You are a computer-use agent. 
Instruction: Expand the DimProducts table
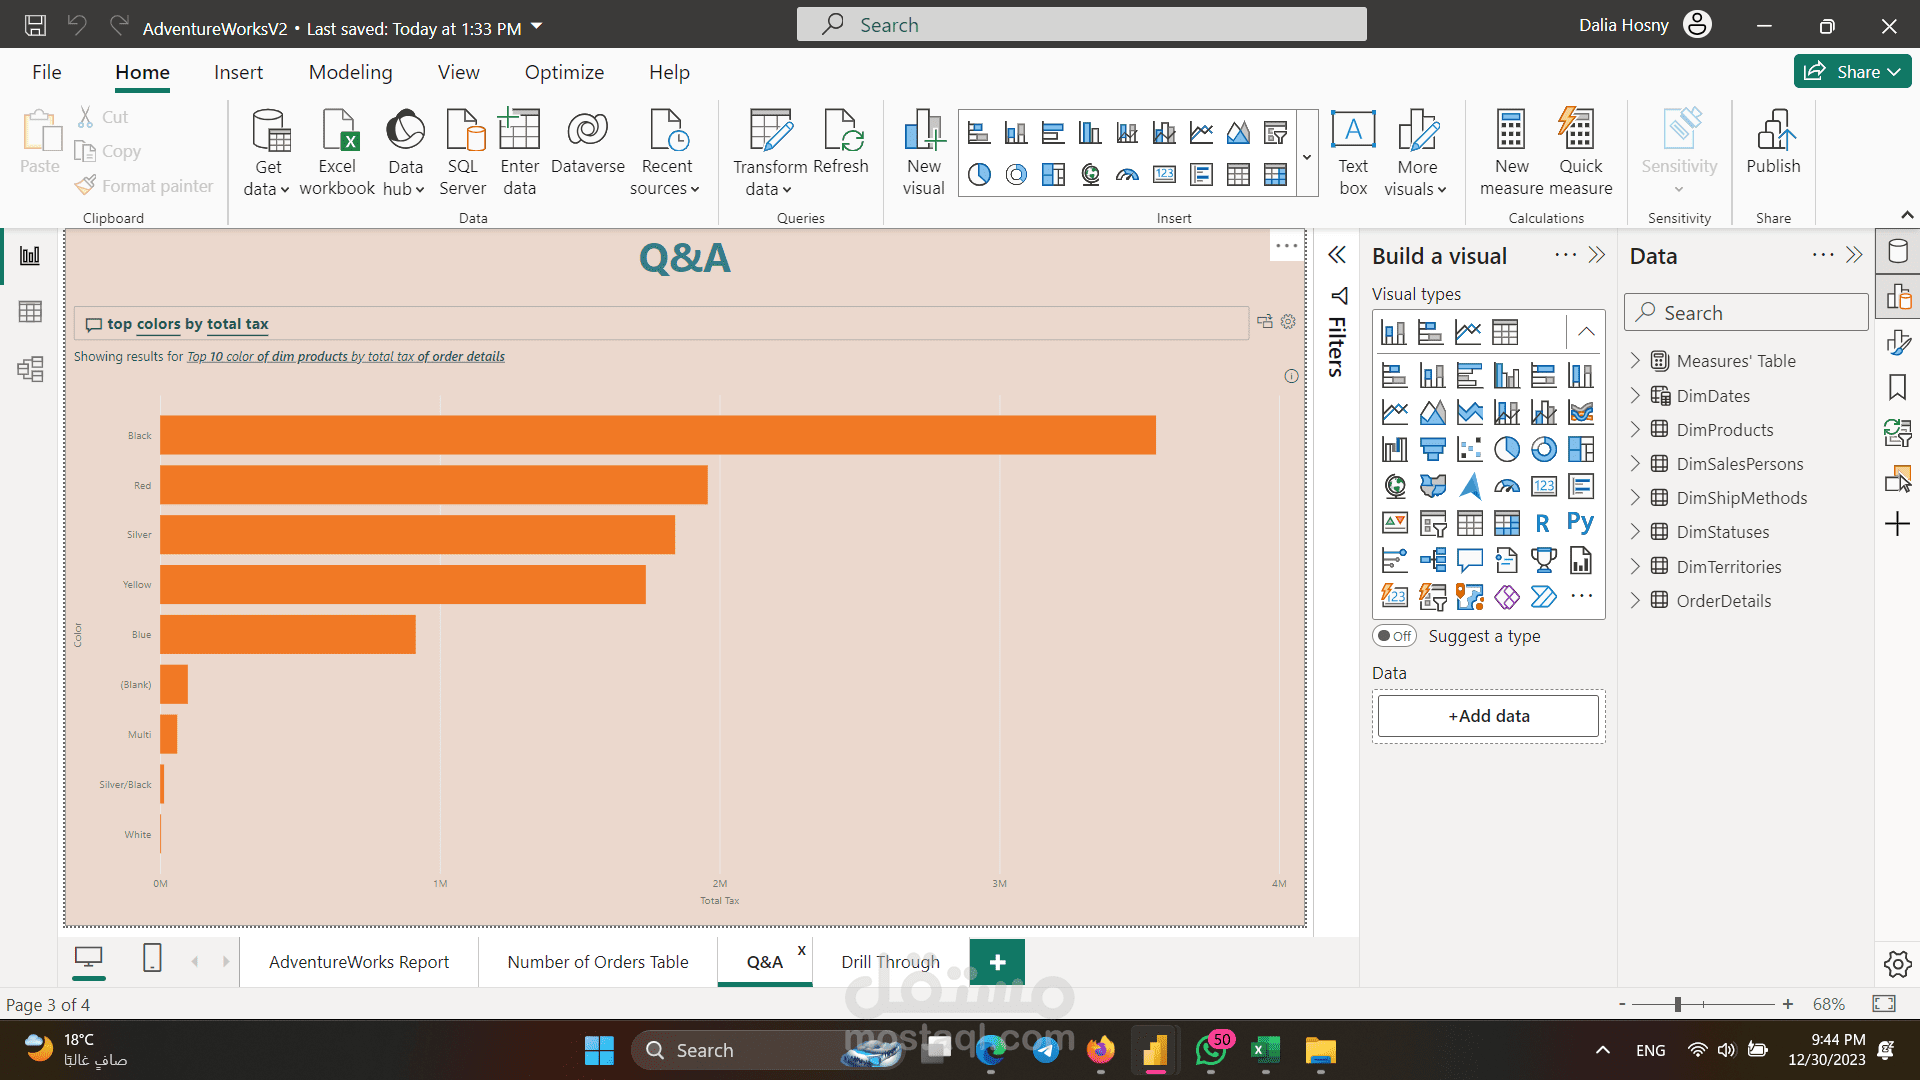(1635, 430)
